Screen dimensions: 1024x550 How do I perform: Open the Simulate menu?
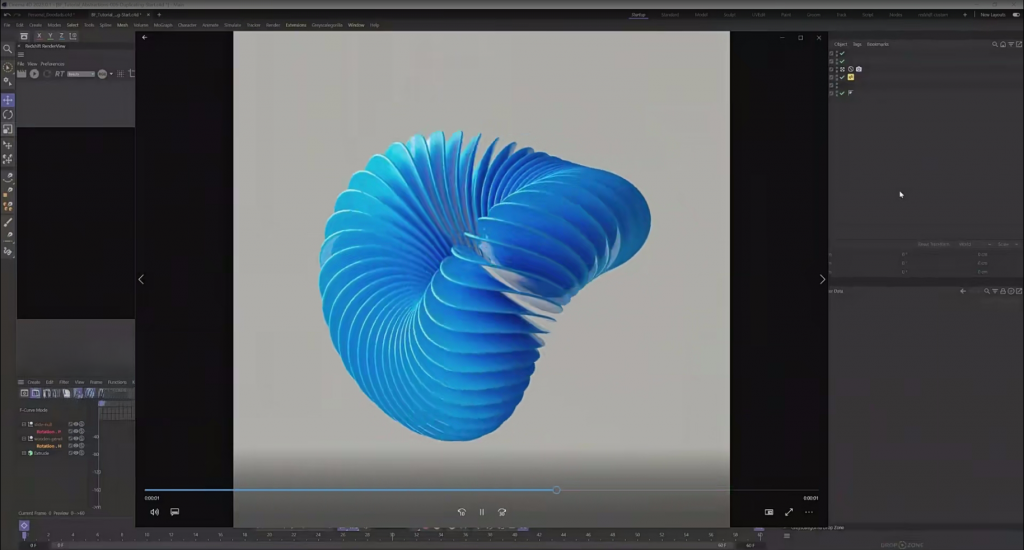[x=232, y=25]
